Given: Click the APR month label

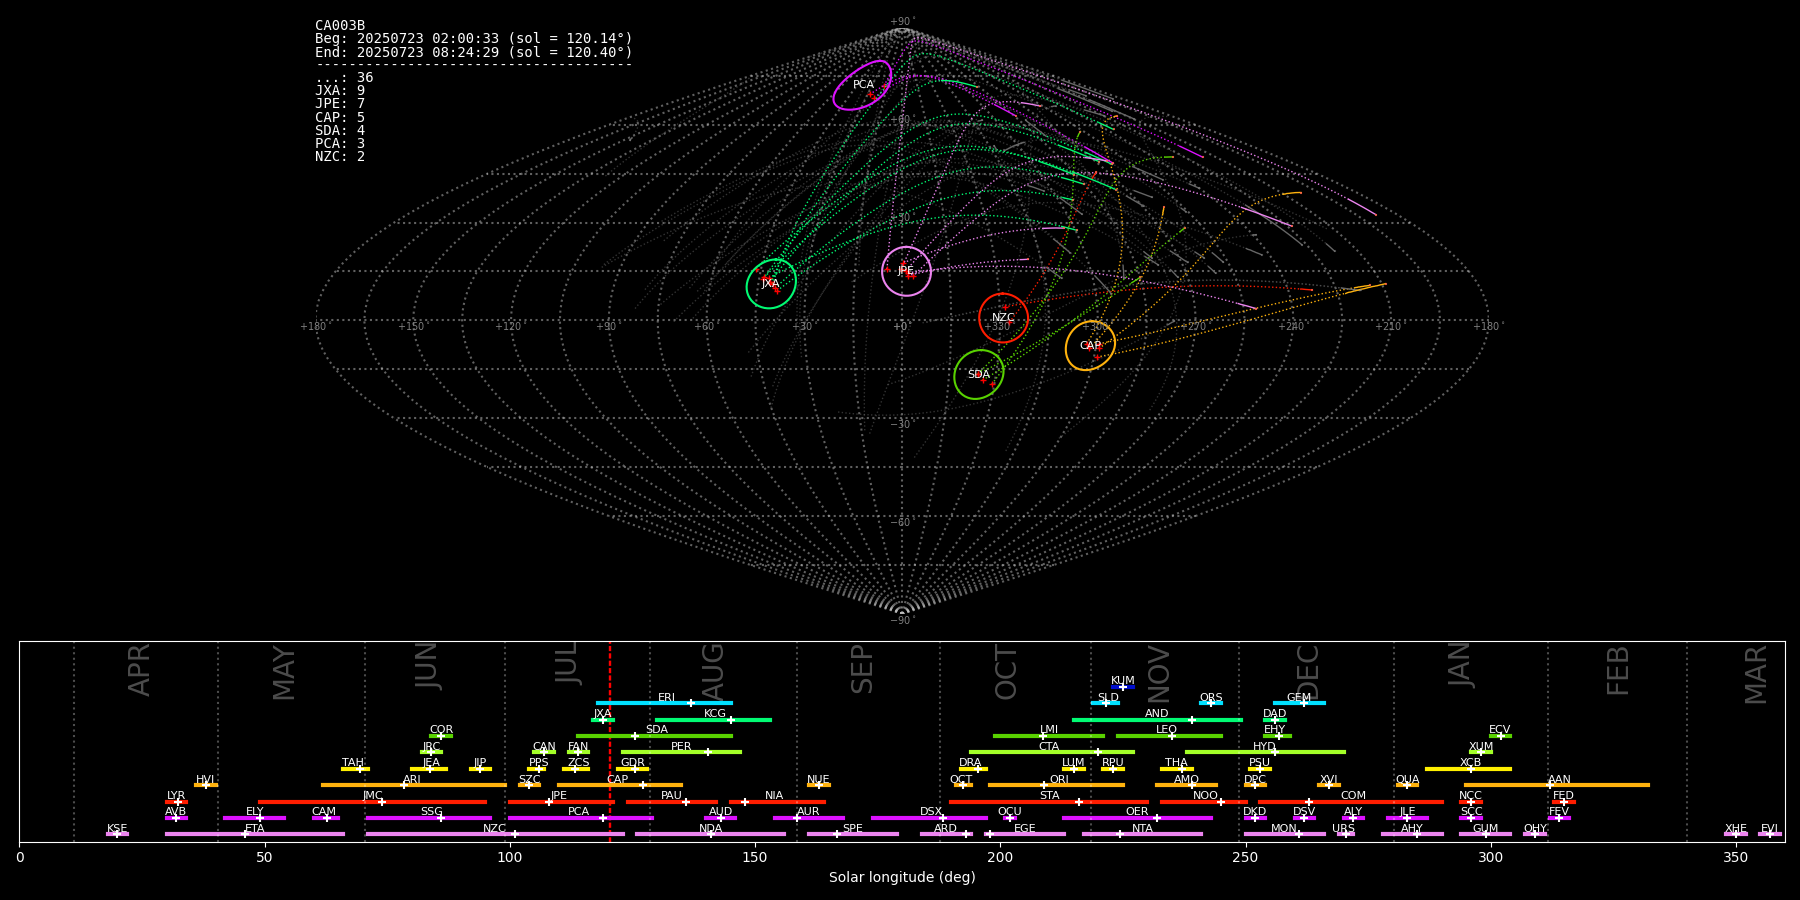Looking at the screenshot, I should pos(139,670).
